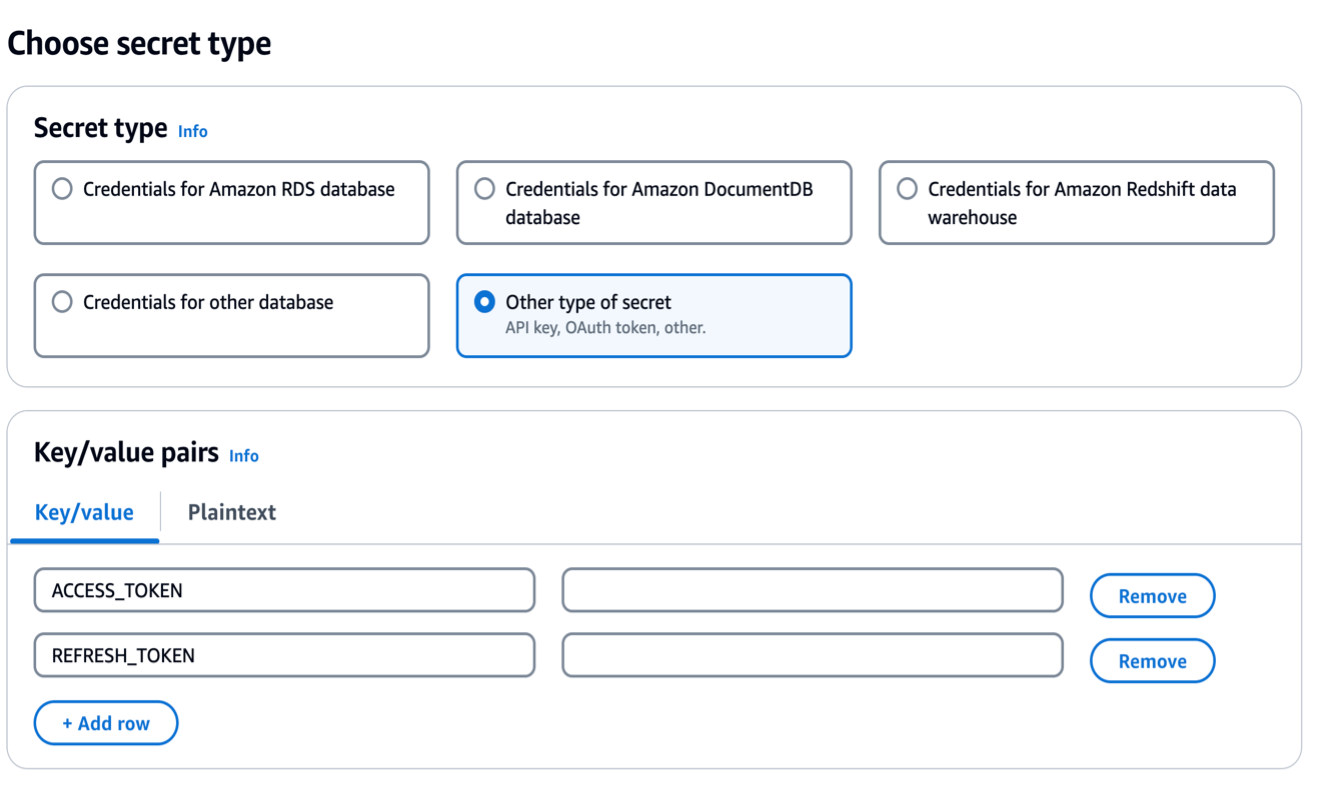The height and width of the screenshot is (788, 1320).
Task: Open Info link next to Secret type
Action: click(192, 131)
